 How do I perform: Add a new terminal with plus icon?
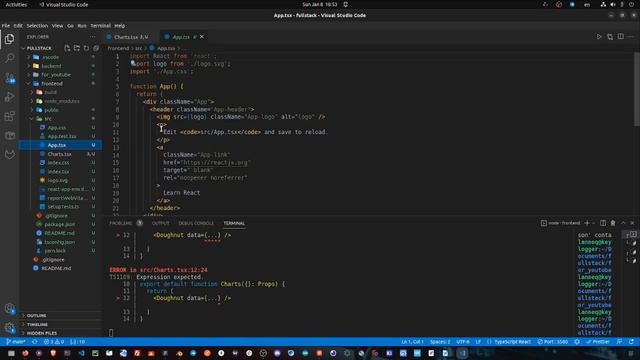[x=587, y=223]
